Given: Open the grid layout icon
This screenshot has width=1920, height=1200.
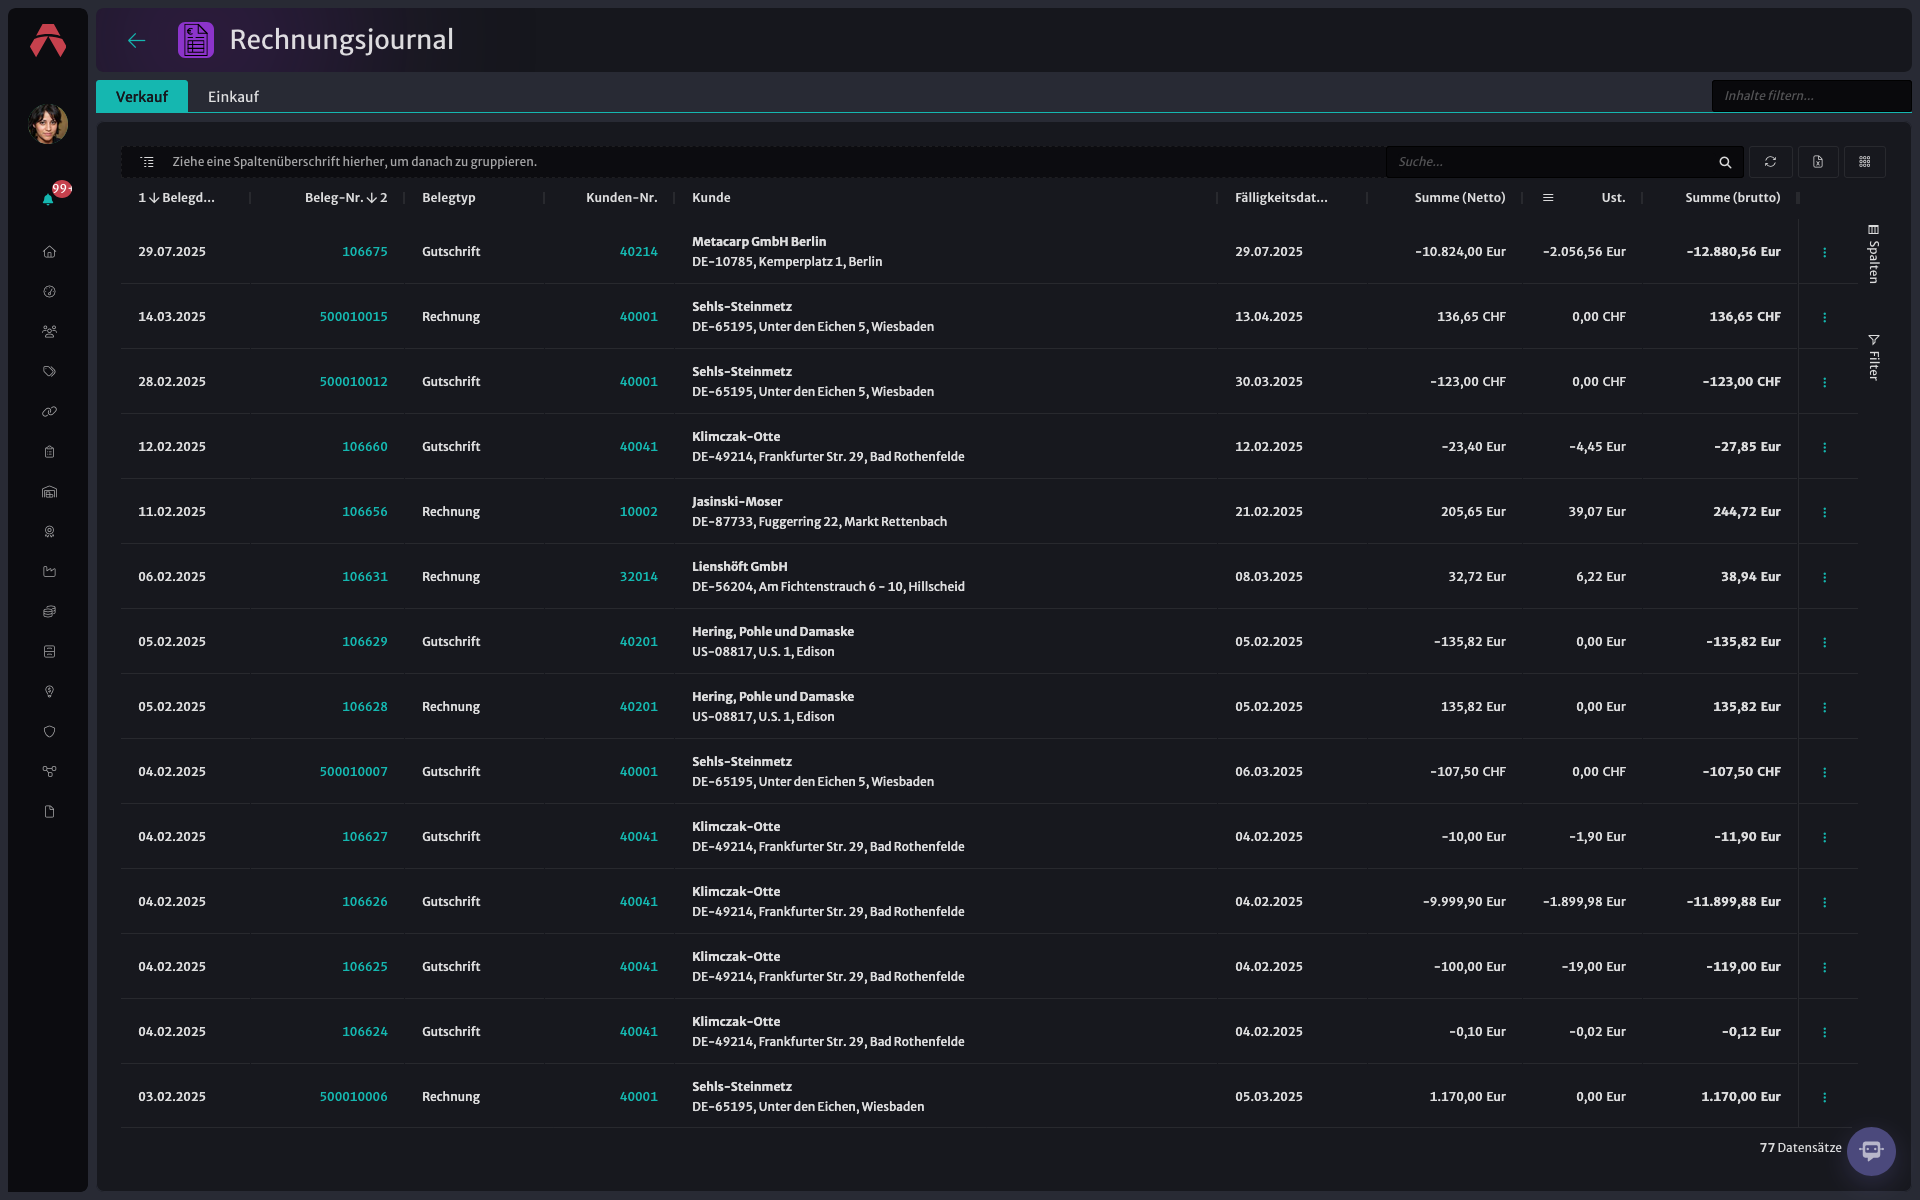Looking at the screenshot, I should click(1865, 162).
